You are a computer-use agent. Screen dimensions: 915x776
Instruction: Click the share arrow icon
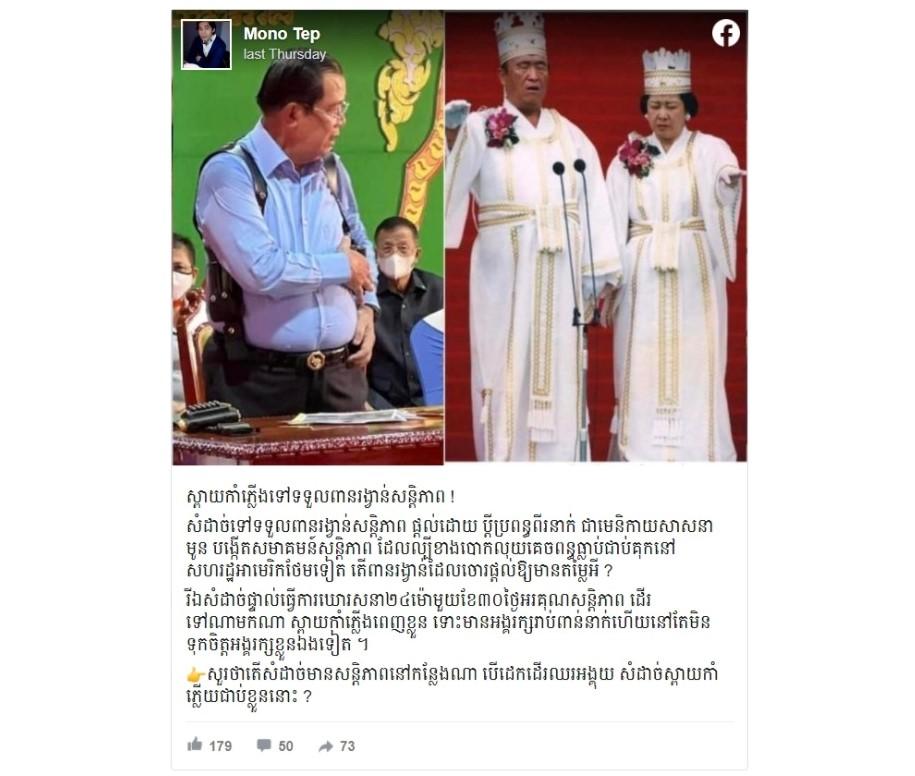tap(326, 746)
